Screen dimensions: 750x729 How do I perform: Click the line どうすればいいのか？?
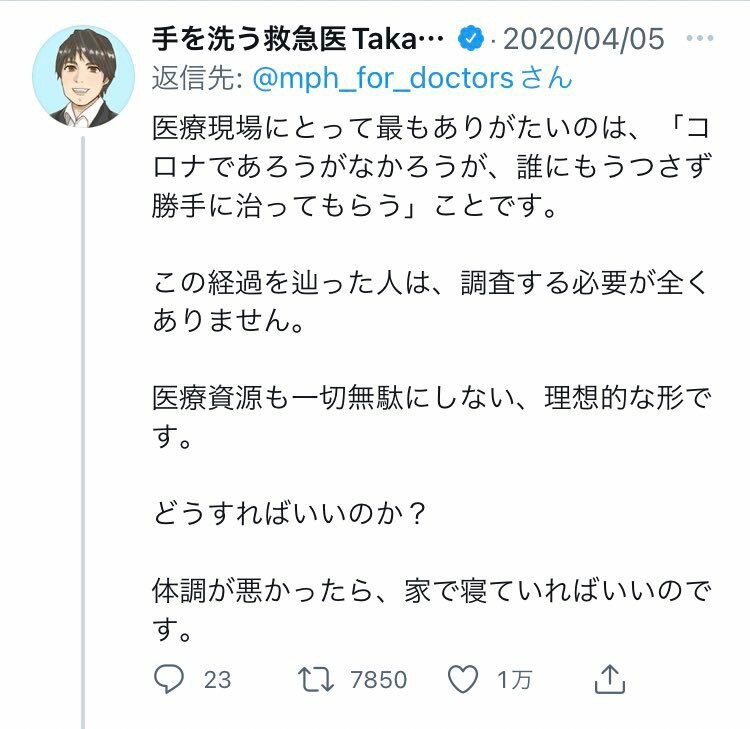point(289,514)
